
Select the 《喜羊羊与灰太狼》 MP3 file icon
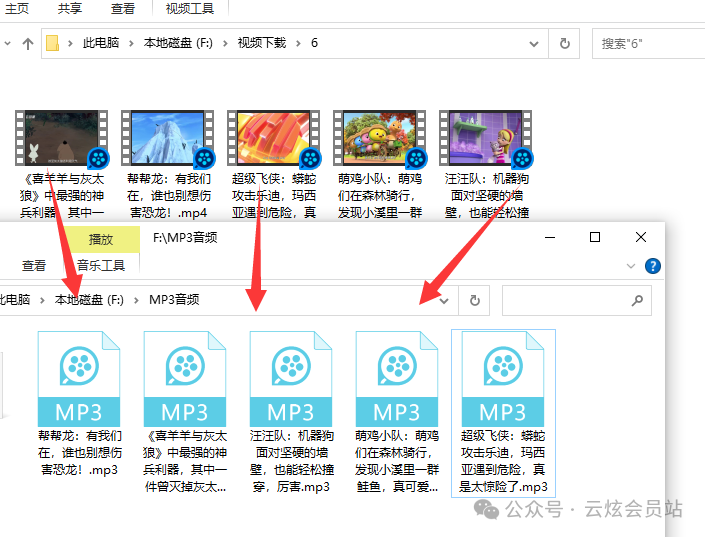pos(185,379)
